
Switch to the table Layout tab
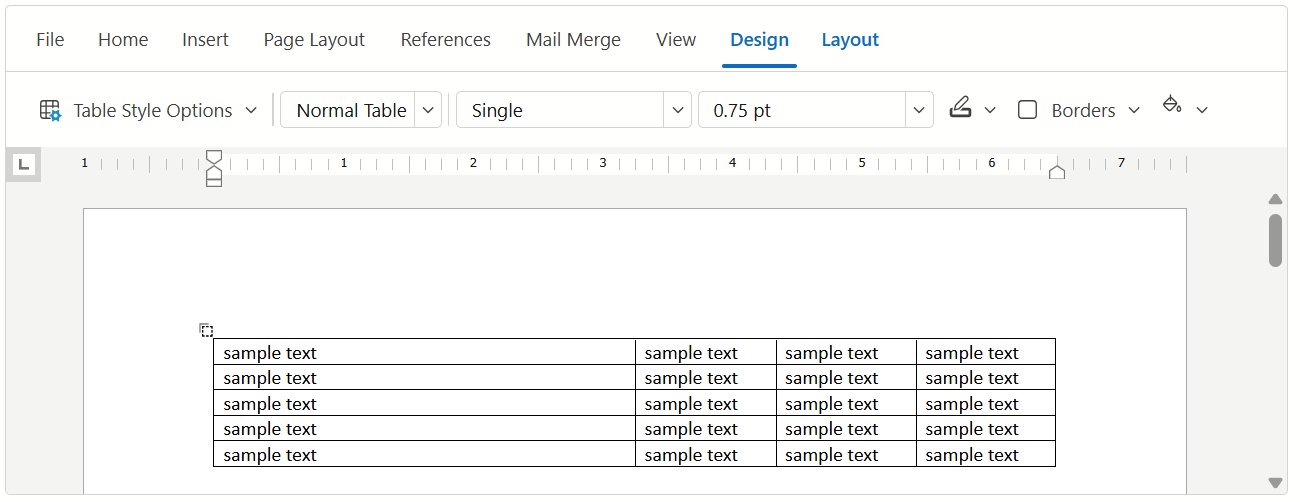850,40
